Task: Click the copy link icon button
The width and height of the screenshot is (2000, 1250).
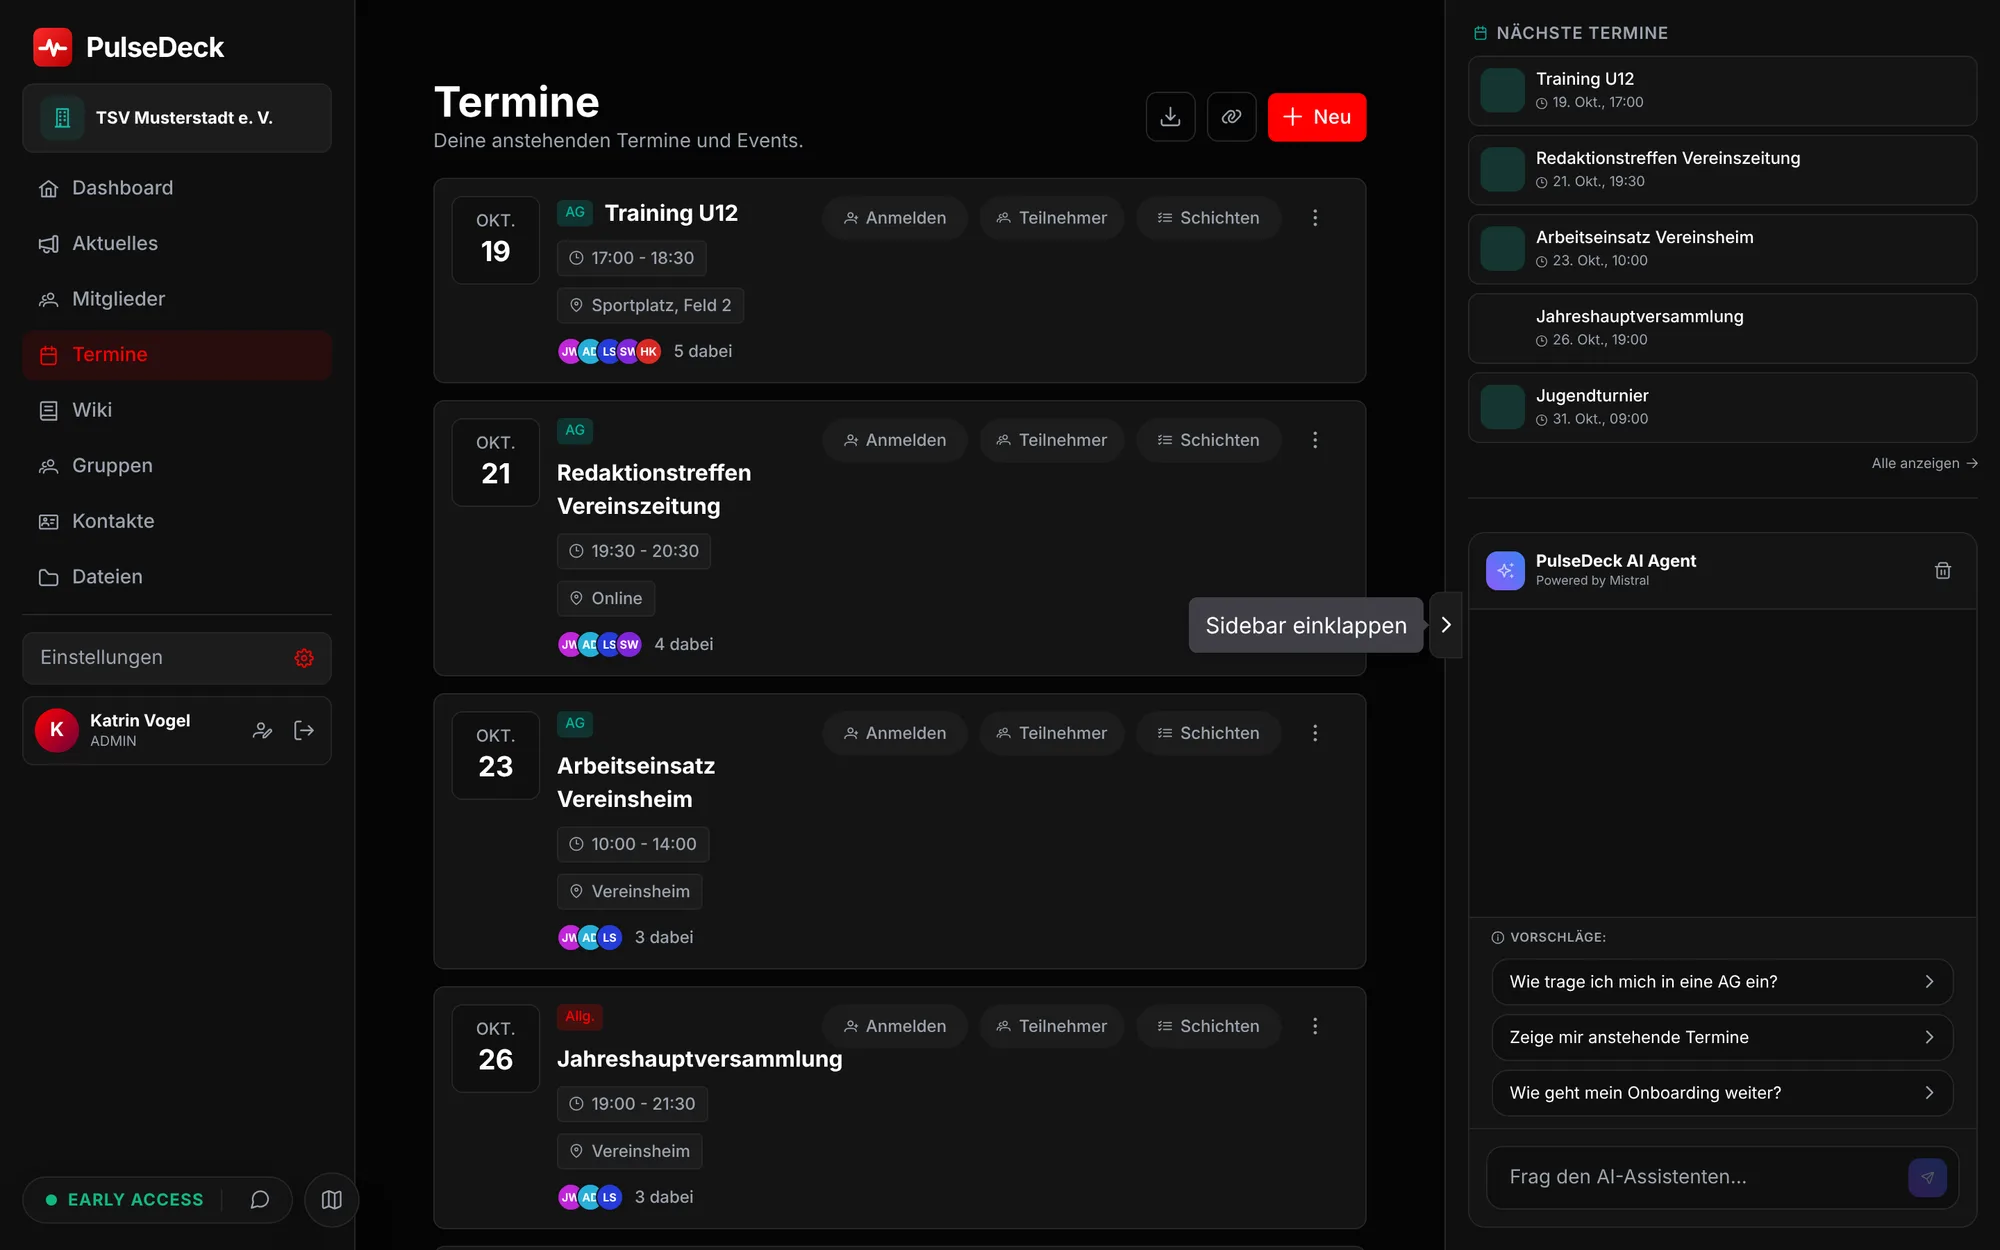Action: (x=1231, y=117)
